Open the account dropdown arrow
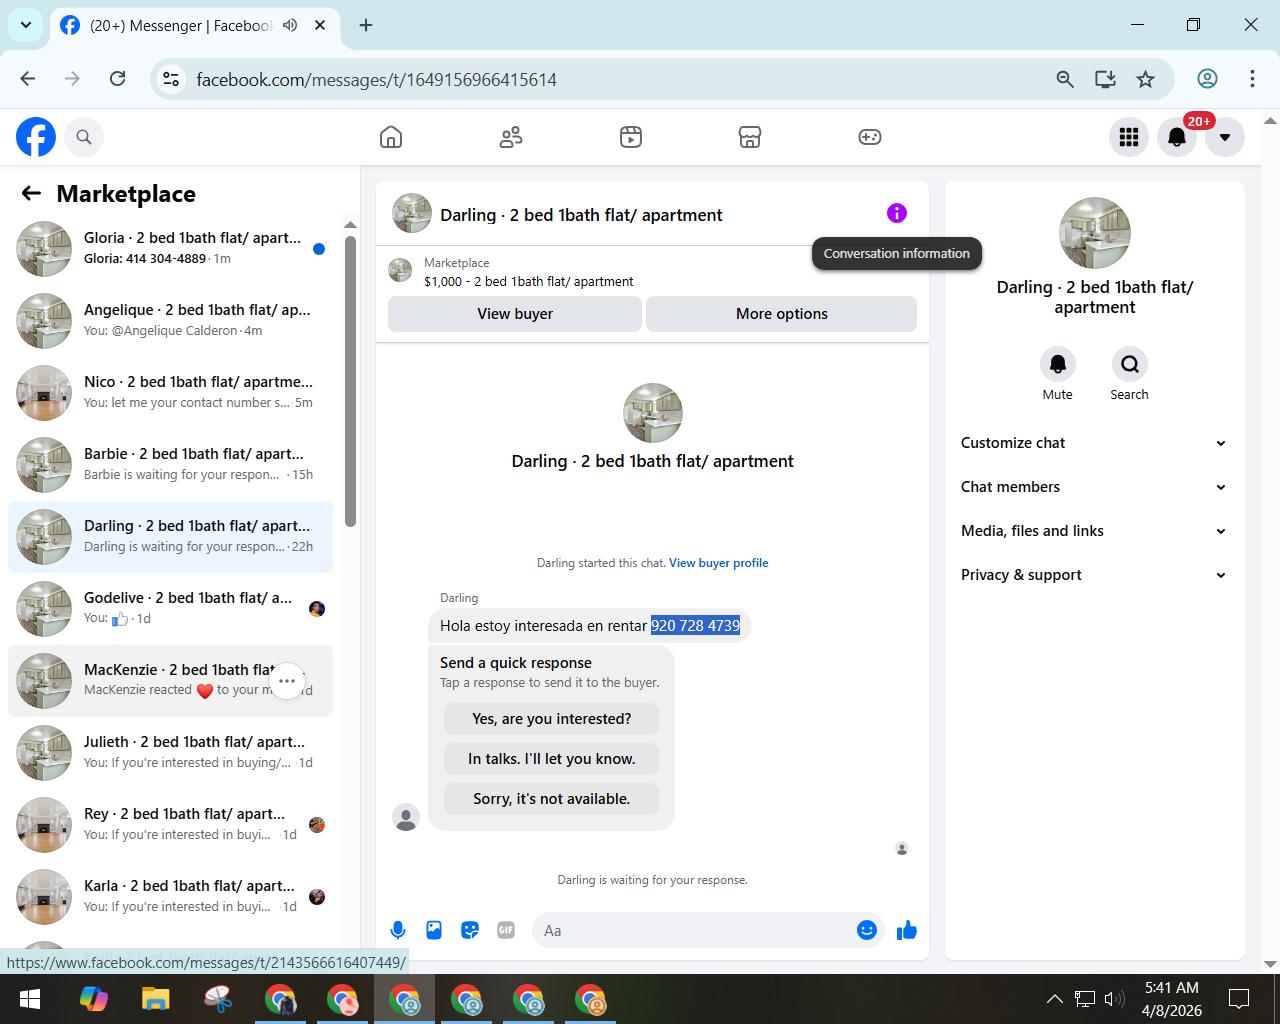 [x=1225, y=137]
